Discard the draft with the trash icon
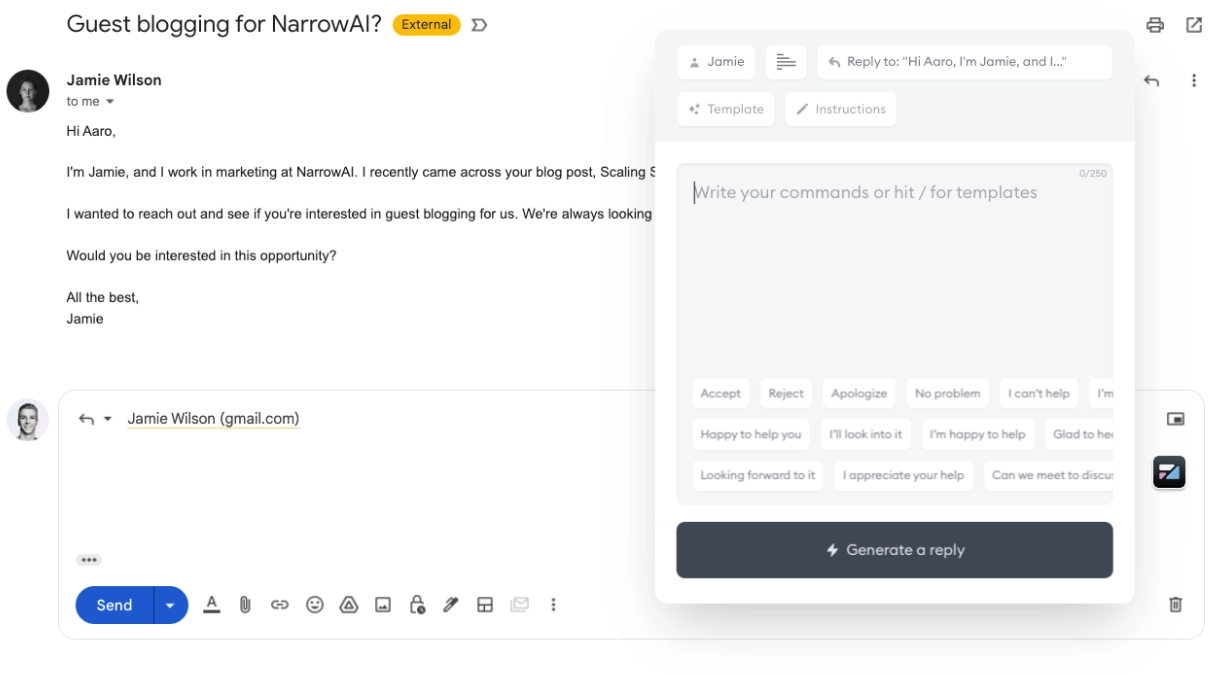Screen dimensions: 1208x675 pyautogui.click(x=1176, y=604)
